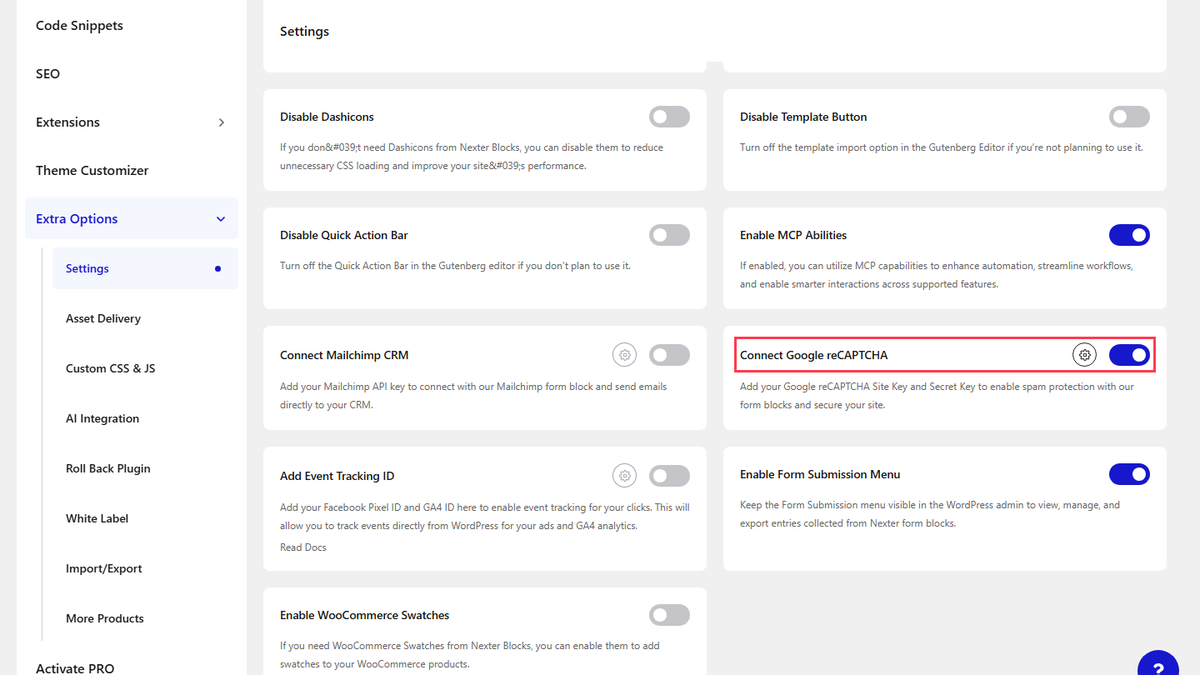Open Google reCAPTCHA gear settings
1200x675 pixels.
pos(1085,355)
